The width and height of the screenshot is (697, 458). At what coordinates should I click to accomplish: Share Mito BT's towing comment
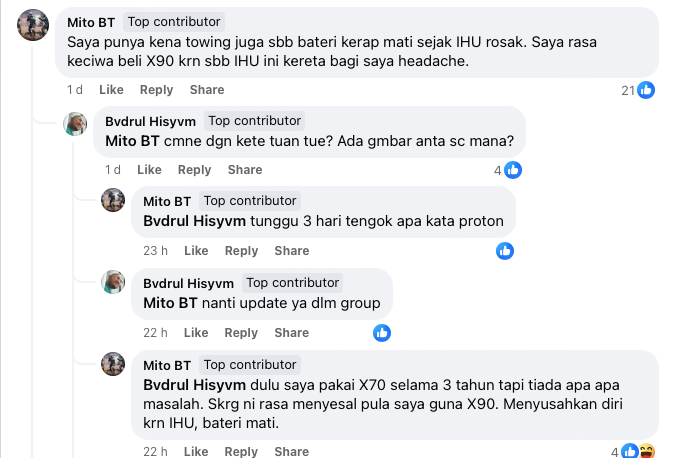207,90
